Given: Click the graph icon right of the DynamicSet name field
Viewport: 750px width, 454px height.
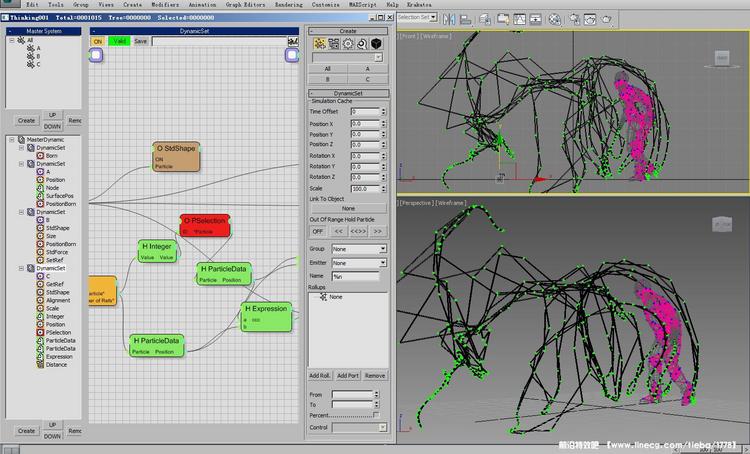Looking at the screenshot, I should click(293, 42).
